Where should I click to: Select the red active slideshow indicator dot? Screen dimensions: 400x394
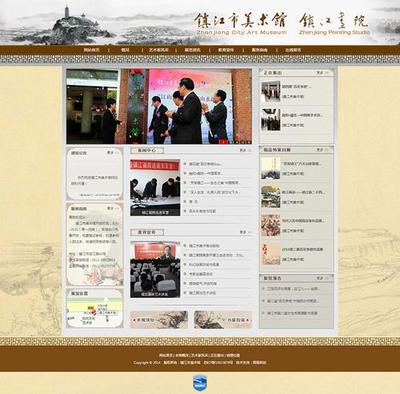(x=223, y=142)
